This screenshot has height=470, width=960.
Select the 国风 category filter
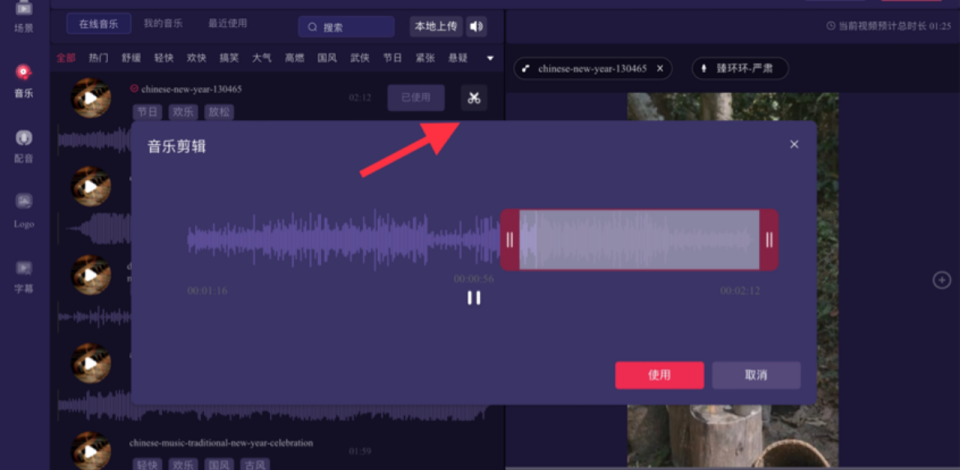327,58
